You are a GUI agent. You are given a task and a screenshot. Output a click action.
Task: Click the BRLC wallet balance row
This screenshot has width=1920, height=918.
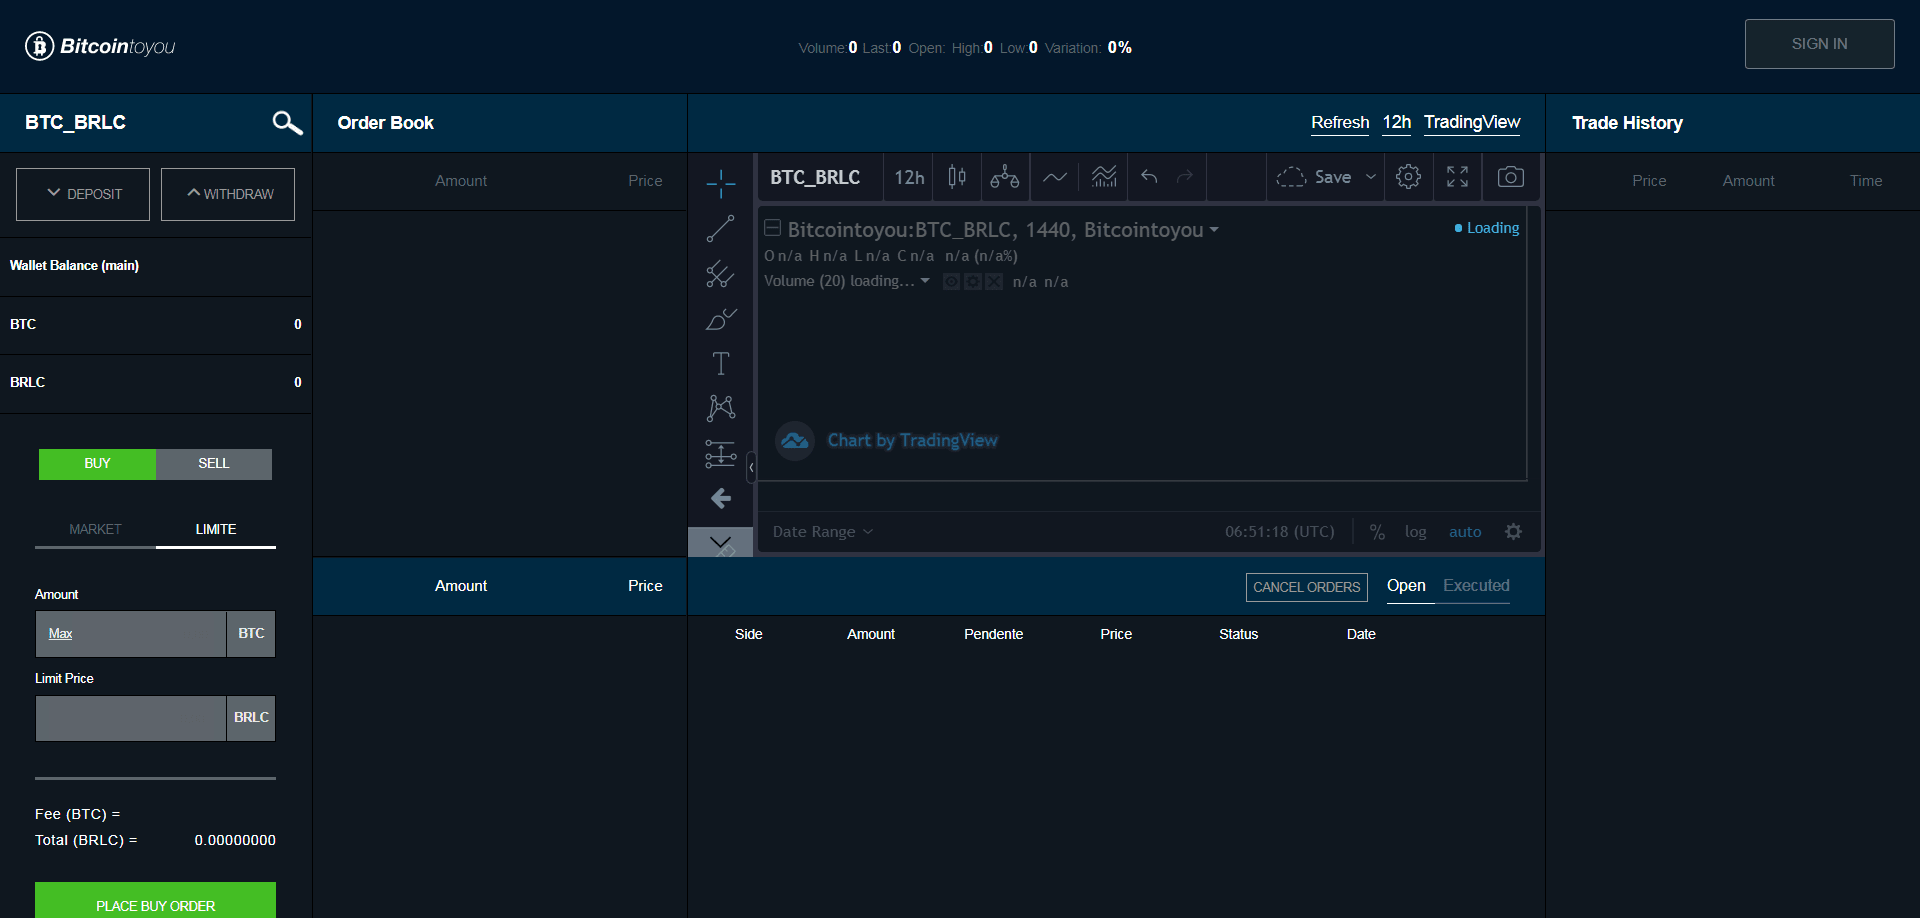coord(156,383)
